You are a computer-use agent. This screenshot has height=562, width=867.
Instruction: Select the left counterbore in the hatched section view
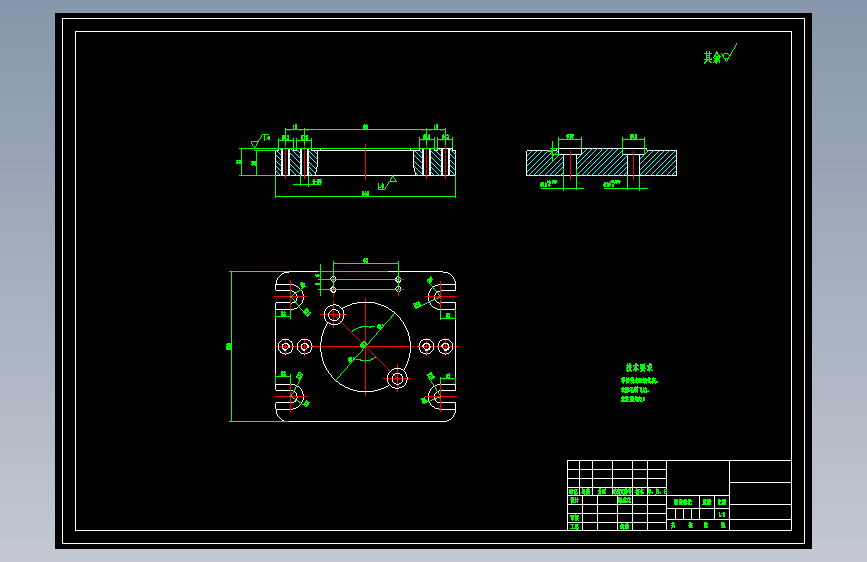tap(570, 151)
